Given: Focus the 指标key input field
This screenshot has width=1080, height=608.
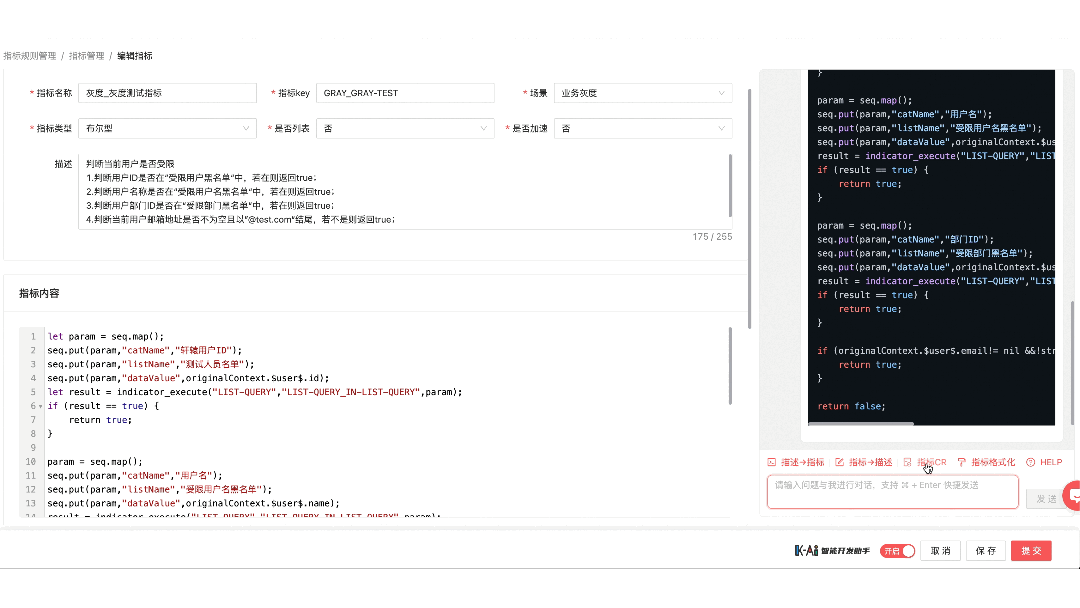Looking at the screenshot, I should click(x=405, y=93).
